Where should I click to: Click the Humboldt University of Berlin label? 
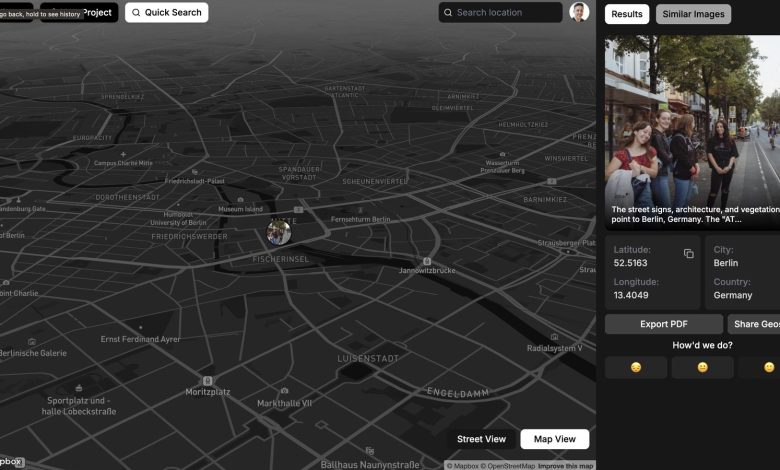pos(178,219)
